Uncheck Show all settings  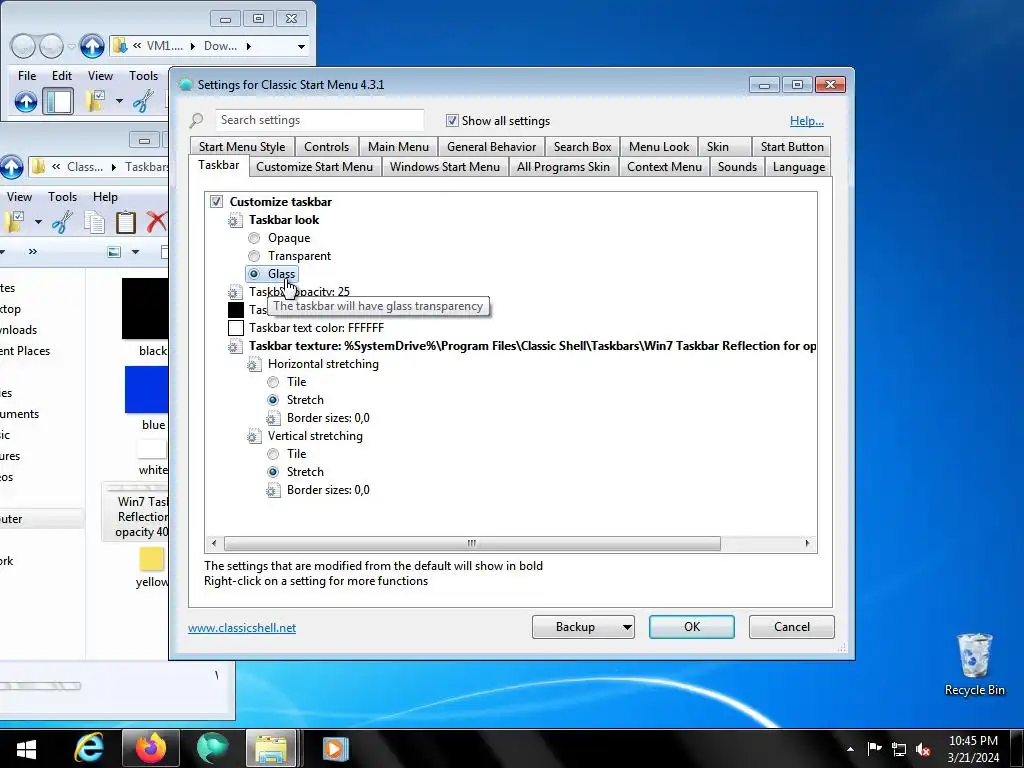452,121
